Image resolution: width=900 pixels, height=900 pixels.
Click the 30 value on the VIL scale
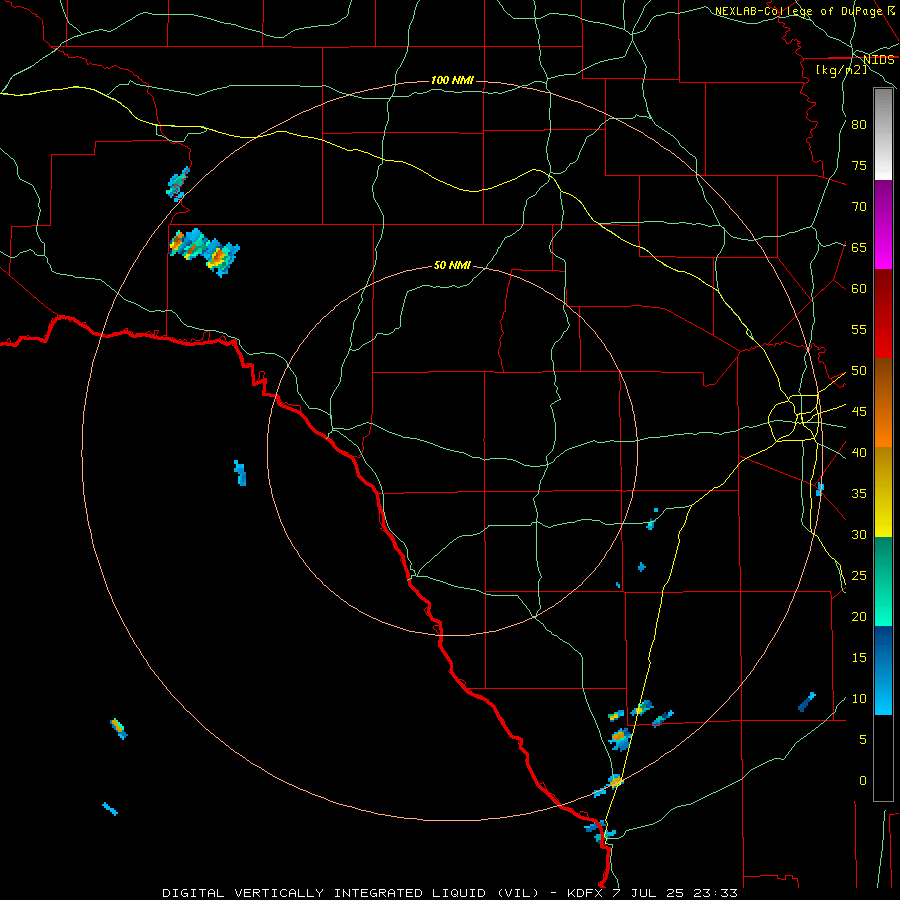coord(859,534)
